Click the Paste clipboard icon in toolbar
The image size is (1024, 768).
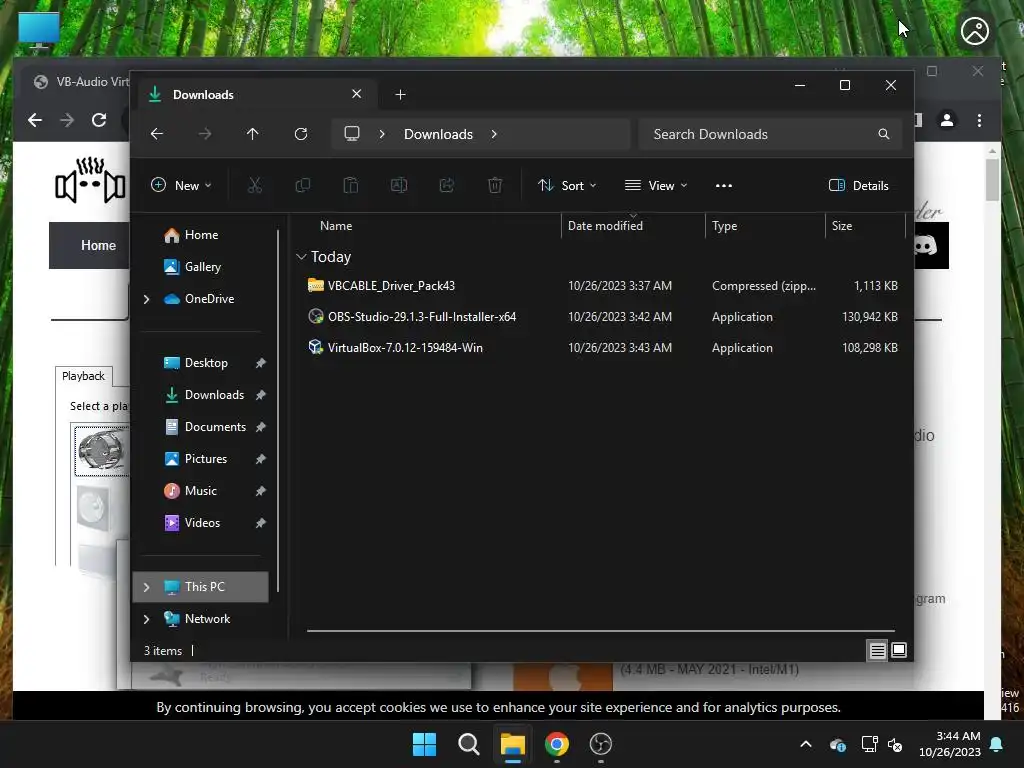pyautogui.click(x=351, y=185)
